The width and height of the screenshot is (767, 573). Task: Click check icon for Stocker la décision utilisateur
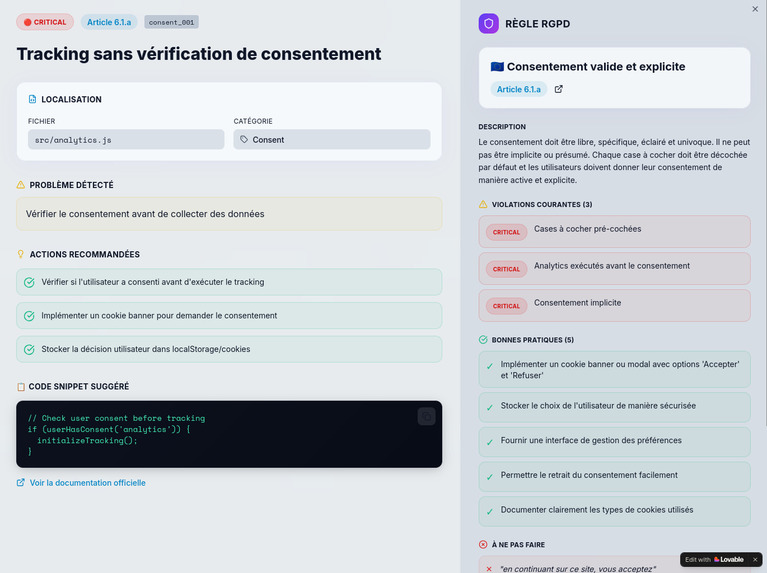point(29,349)
